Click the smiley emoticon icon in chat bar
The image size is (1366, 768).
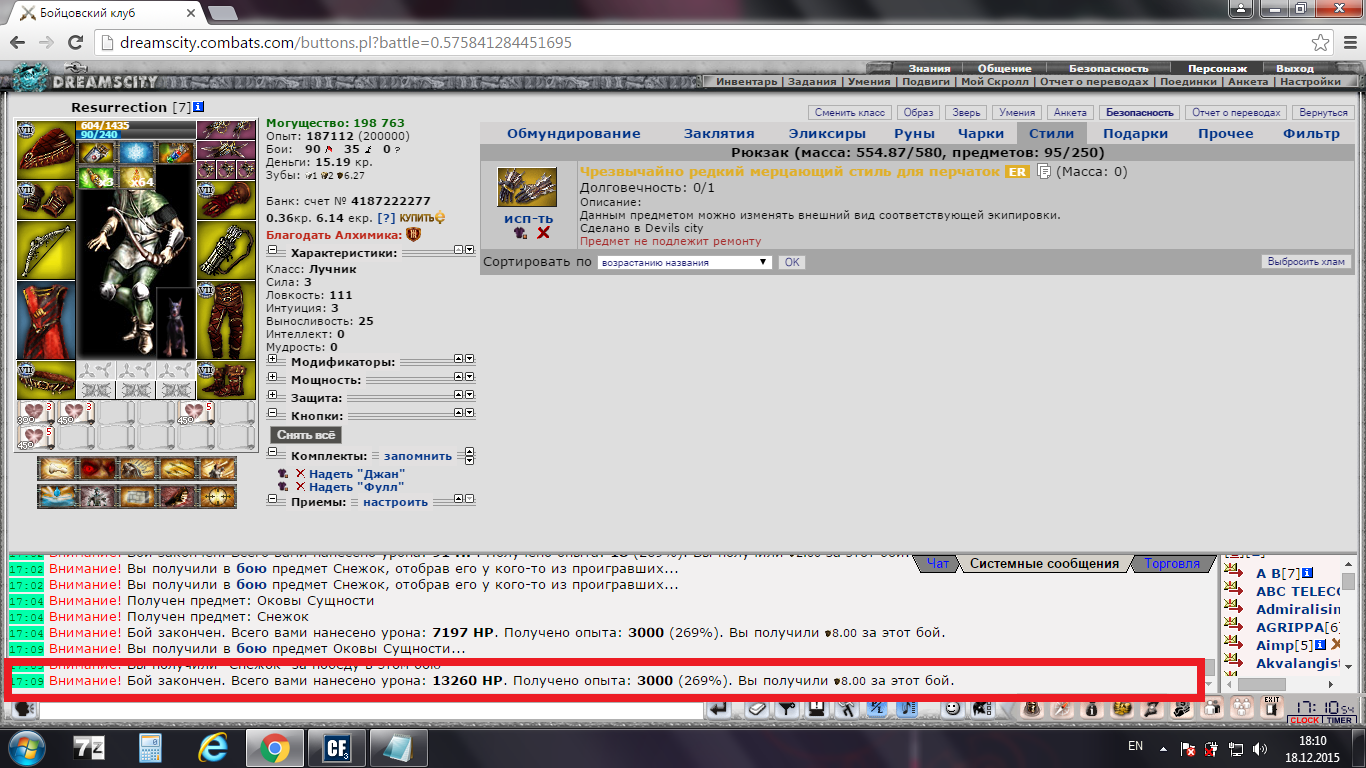952,708
